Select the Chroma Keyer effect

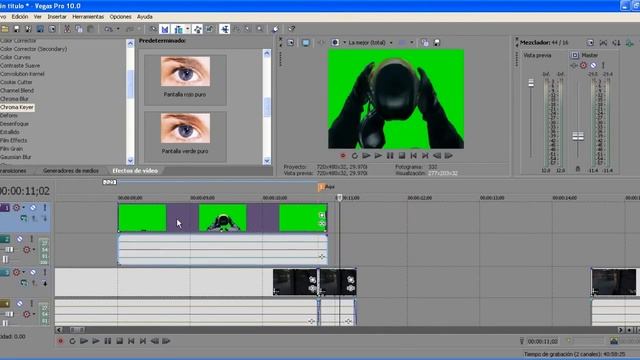17,107
